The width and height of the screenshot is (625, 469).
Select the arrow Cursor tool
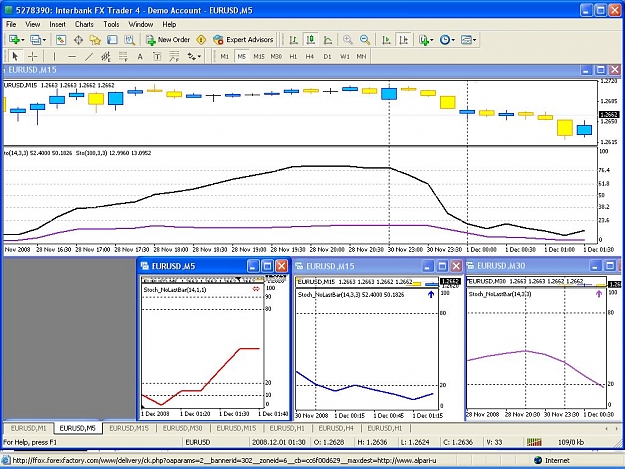tap(15, 57)
